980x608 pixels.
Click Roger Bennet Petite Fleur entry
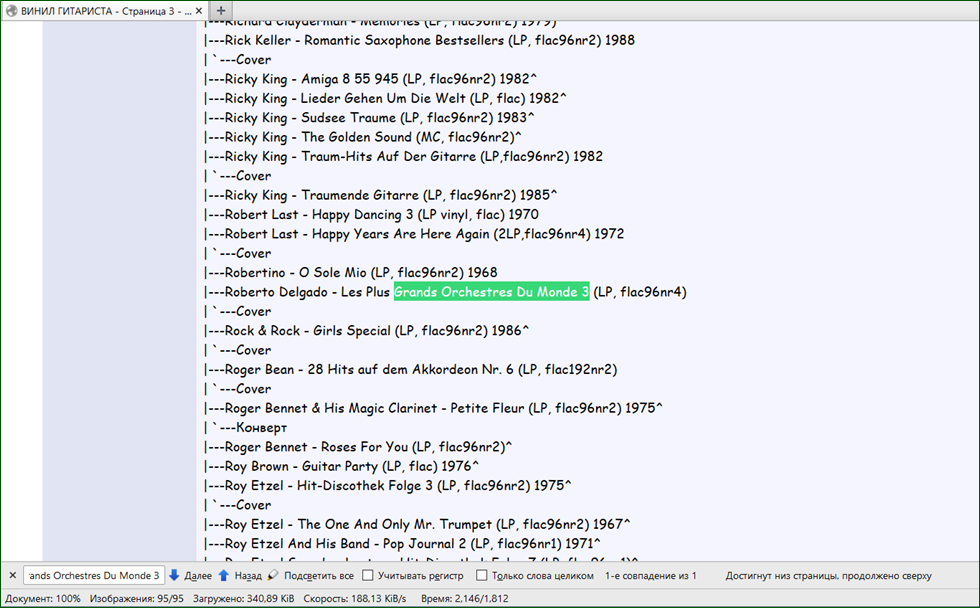[x=434, y=408]
